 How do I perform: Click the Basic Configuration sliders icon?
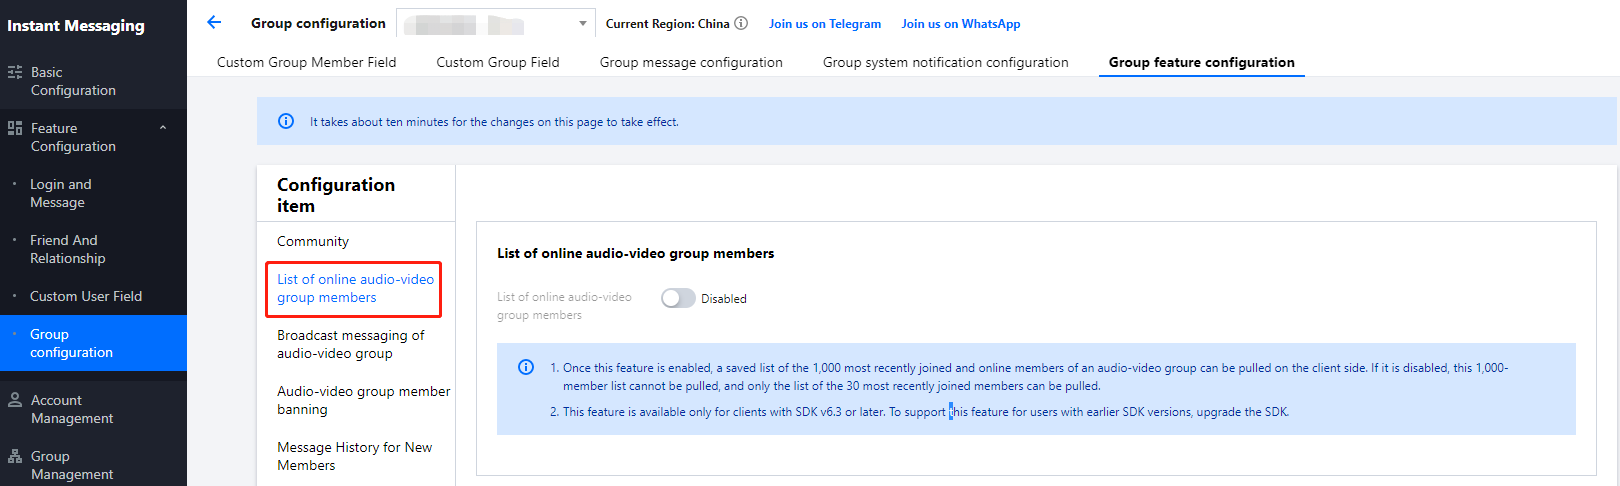(15, 72)
